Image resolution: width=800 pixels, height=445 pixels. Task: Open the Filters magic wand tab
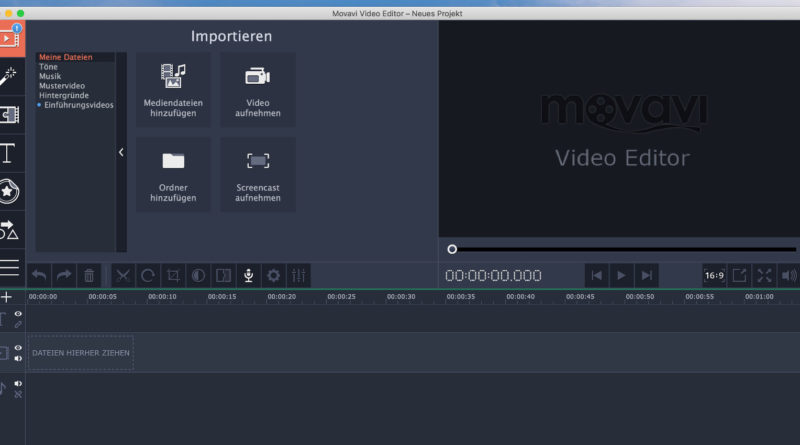(9, 77)
